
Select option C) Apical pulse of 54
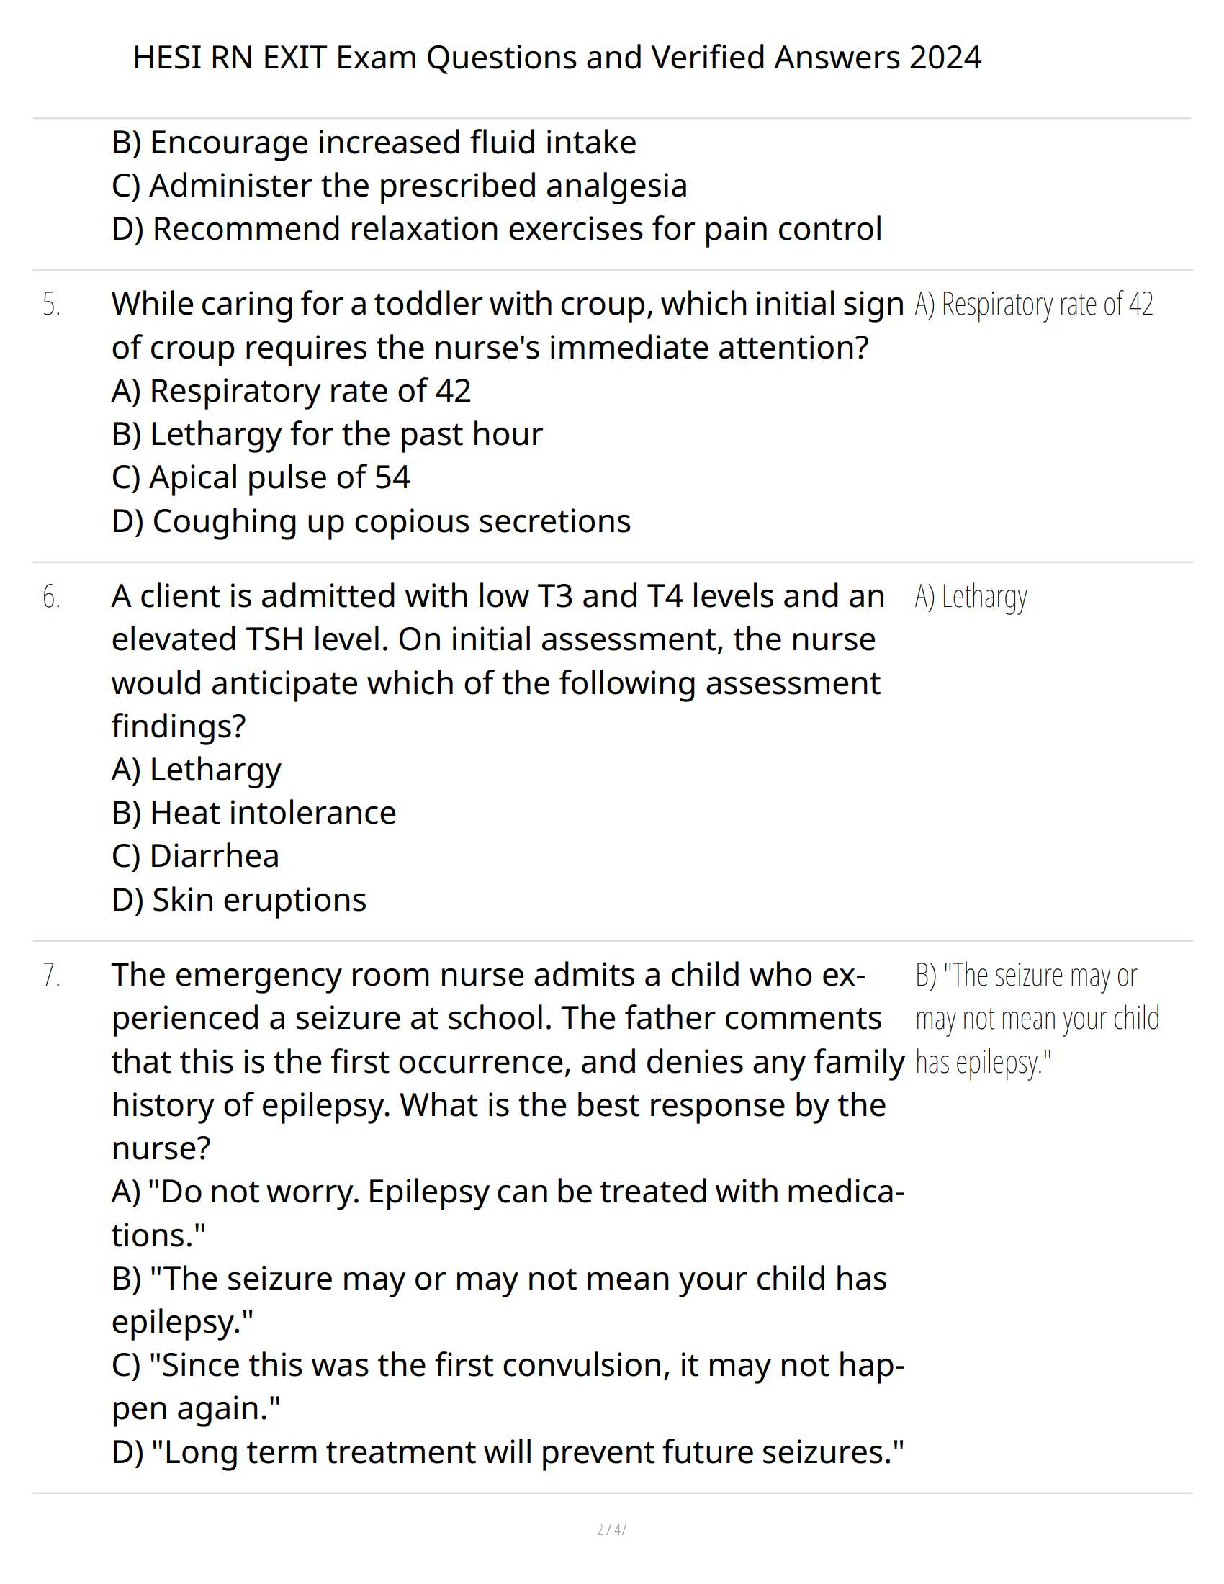pyautogui.click(x=261, y=477)
